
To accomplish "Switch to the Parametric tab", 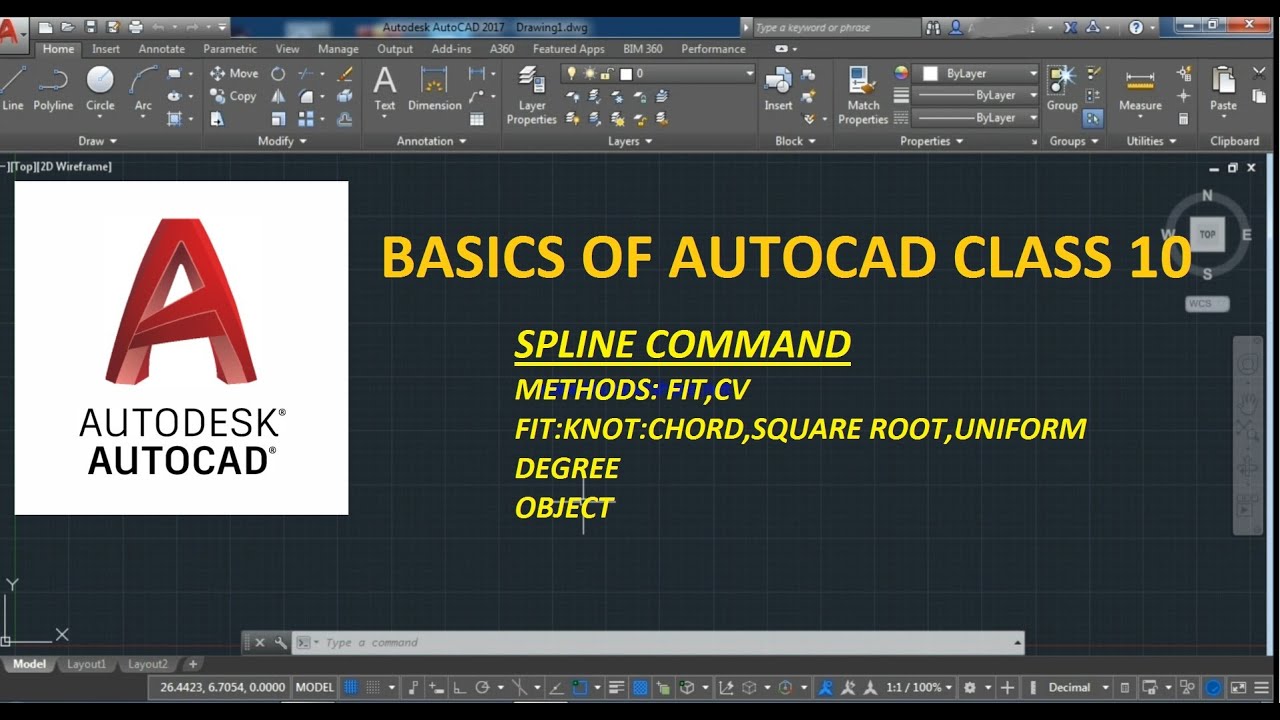I will pyautogui.click(x=231, y=49).
